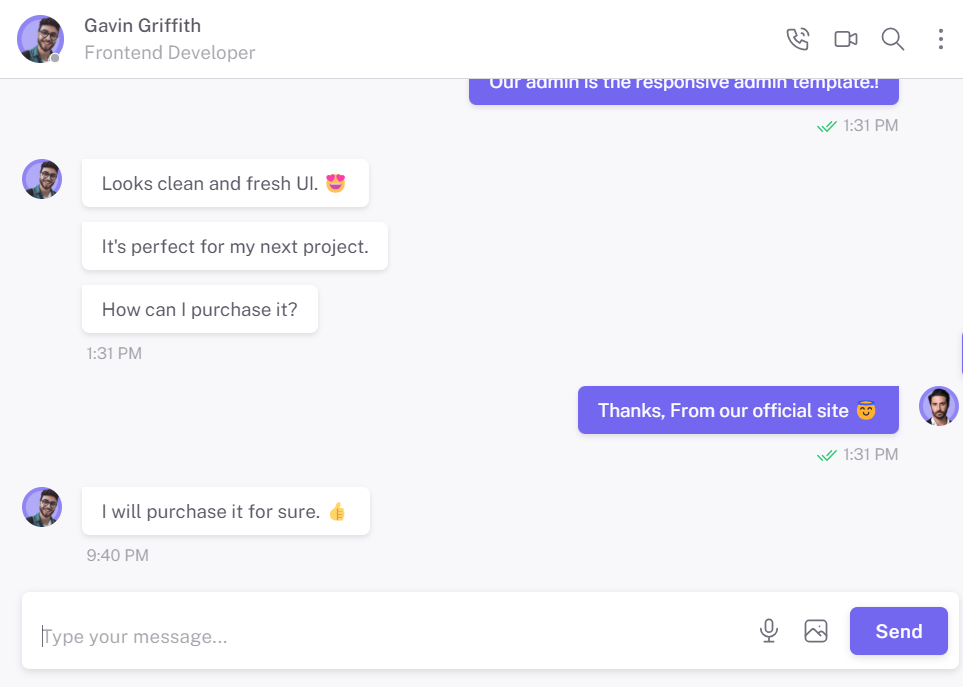Click the Gavin Griffith name in header
The image size is (963, 687).
point(142,26)
